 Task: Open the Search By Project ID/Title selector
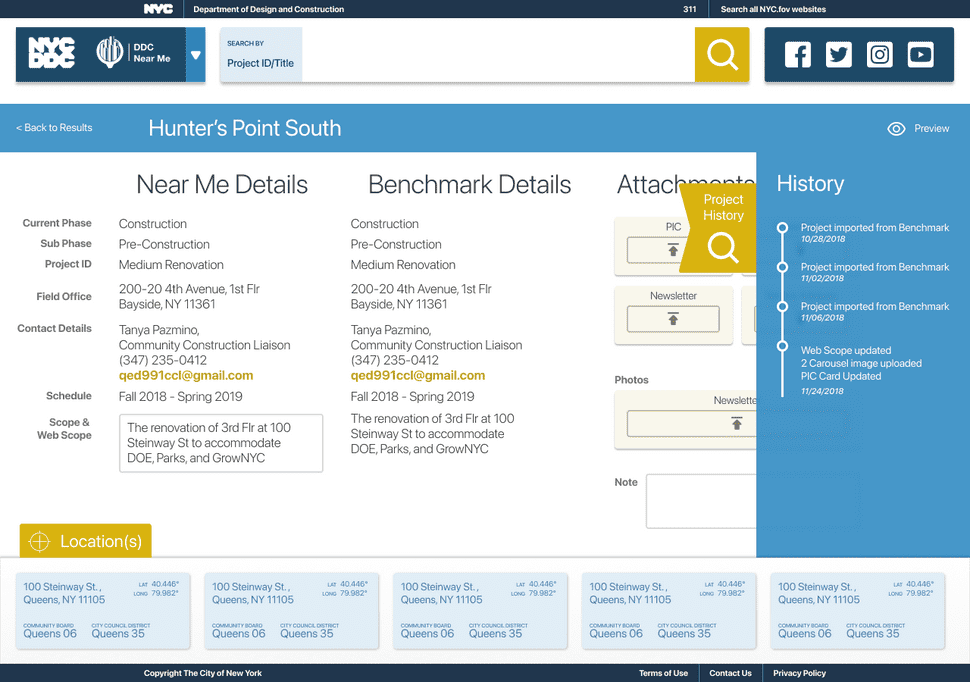pos(260,54)
